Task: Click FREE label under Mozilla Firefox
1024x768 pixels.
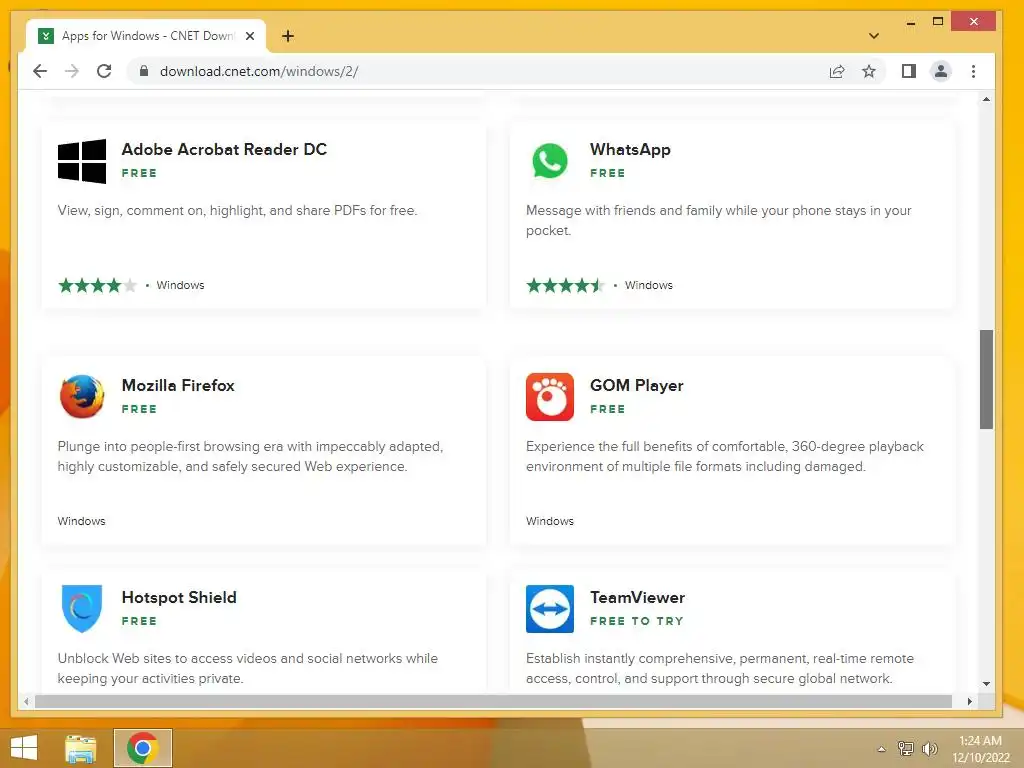Action: click(139, 409)
